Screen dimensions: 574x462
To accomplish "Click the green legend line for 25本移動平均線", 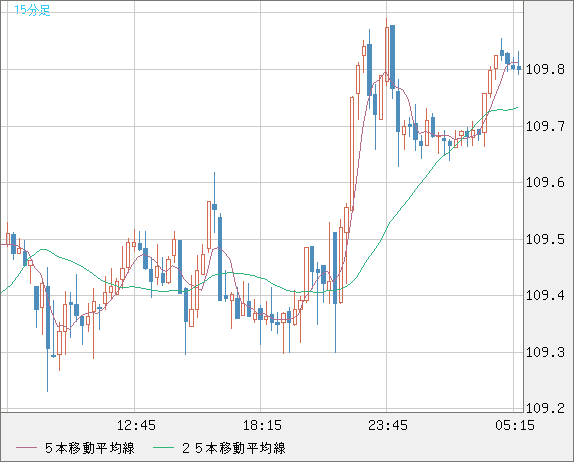I will click(x=163, y=448).
